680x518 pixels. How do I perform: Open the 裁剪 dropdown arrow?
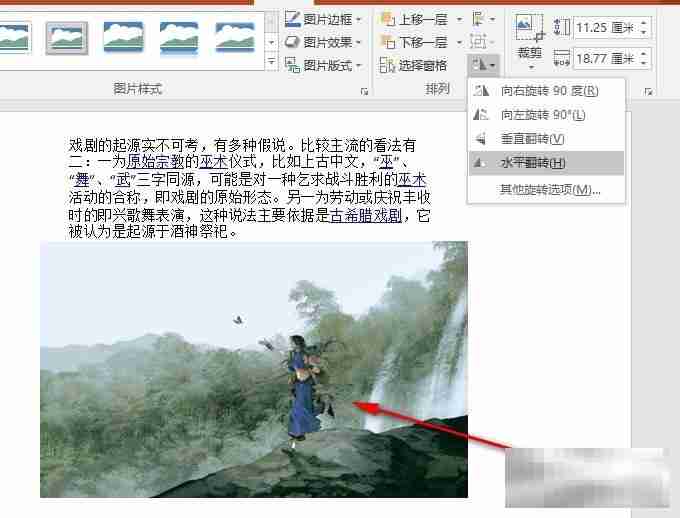click(530, 67)
